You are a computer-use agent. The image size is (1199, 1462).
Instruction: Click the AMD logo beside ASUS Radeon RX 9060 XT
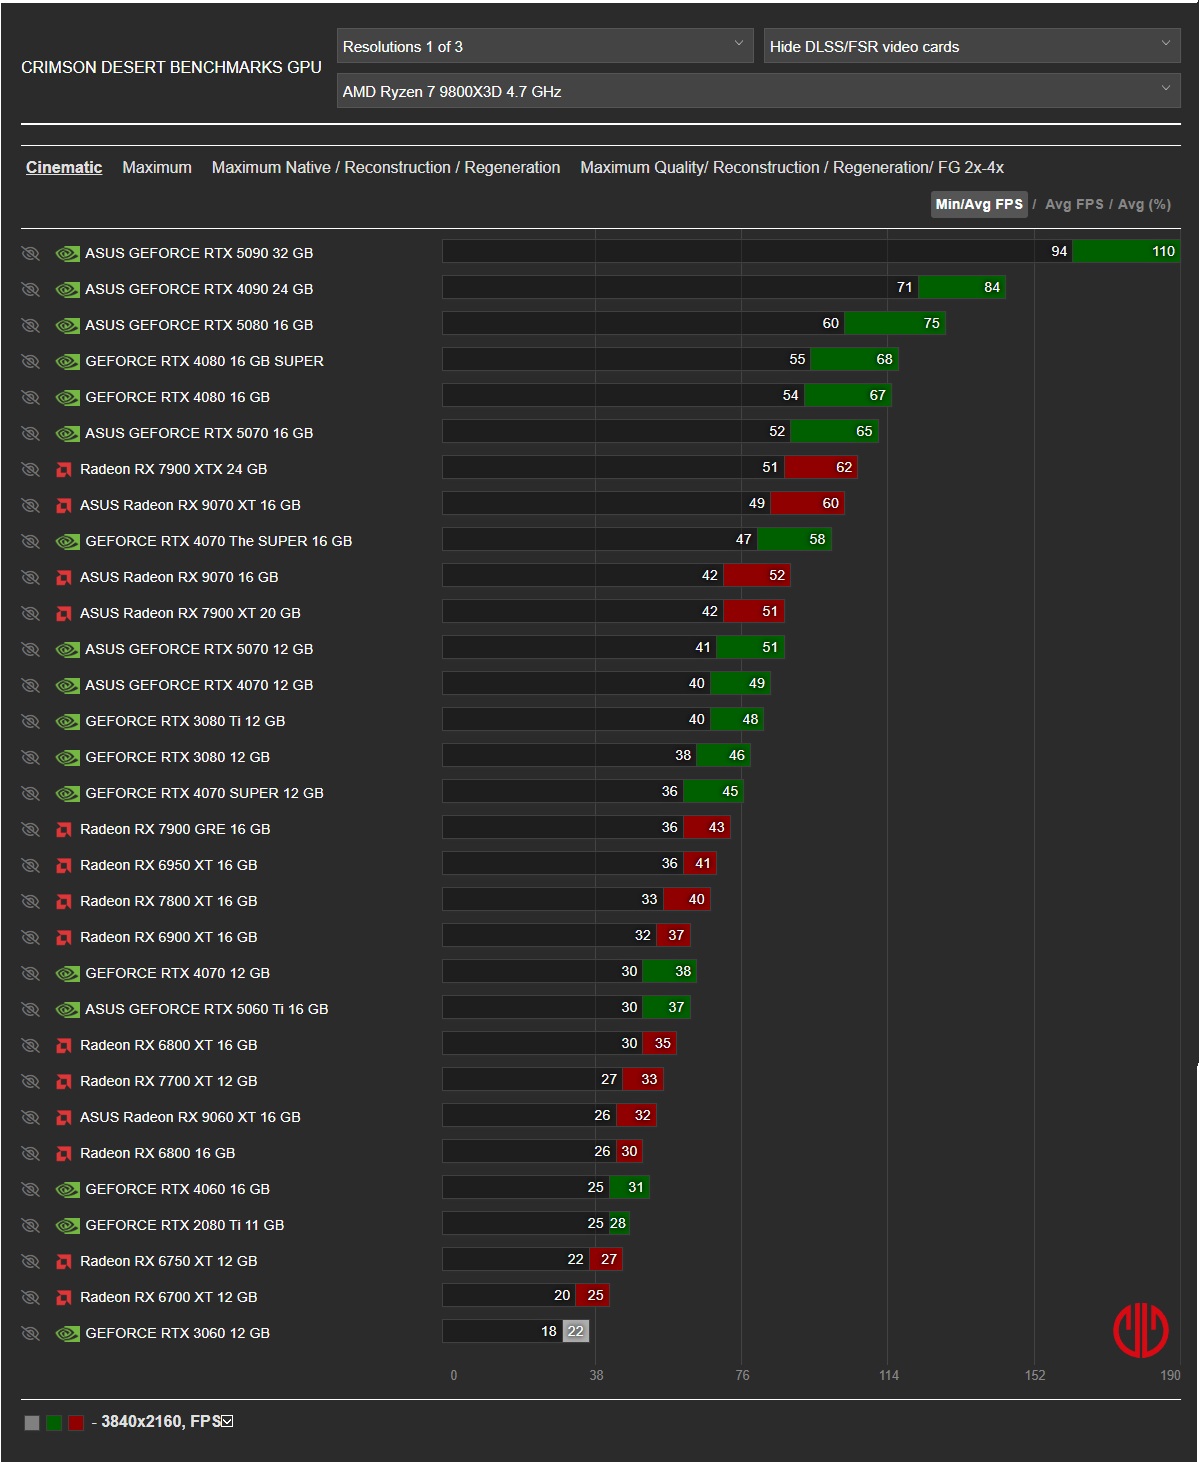(64, 1118)
